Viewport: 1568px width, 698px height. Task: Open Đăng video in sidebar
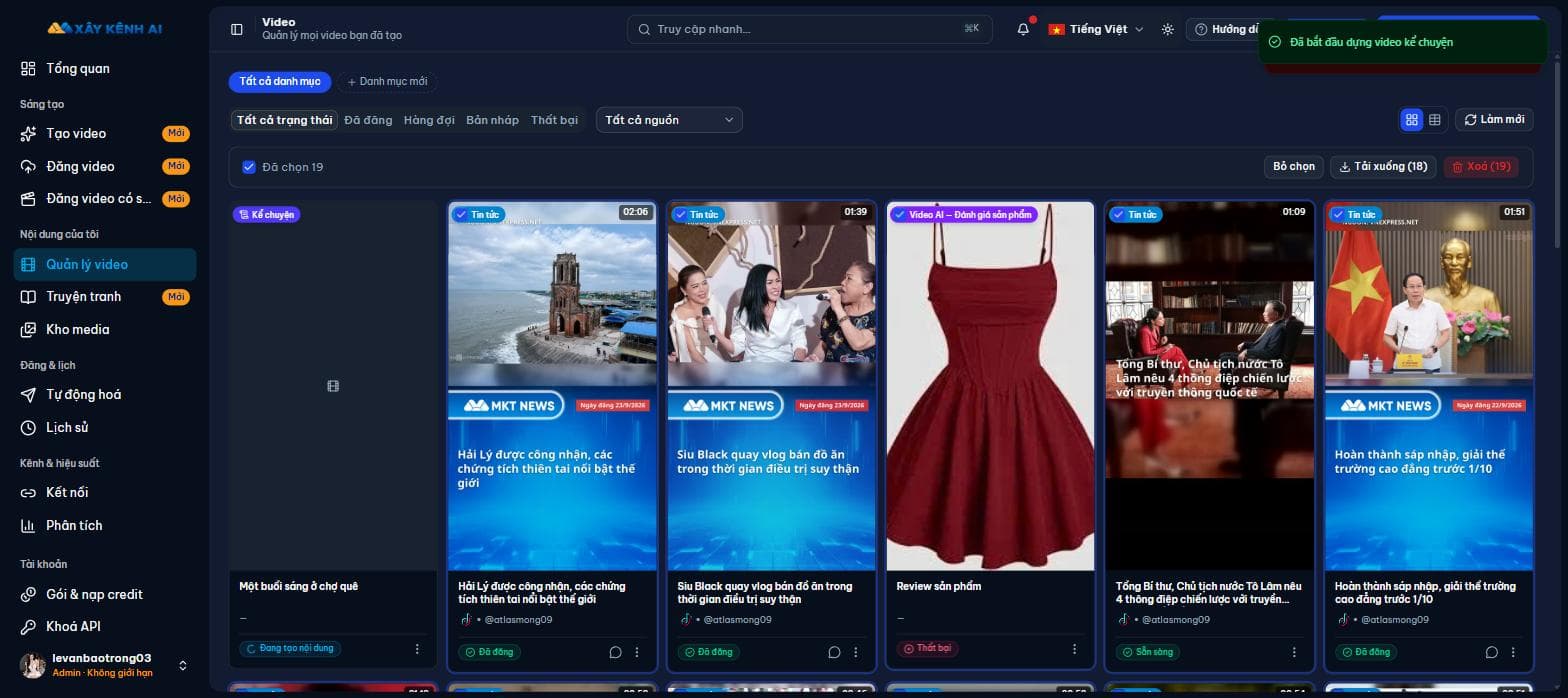(x=104, y=166)
